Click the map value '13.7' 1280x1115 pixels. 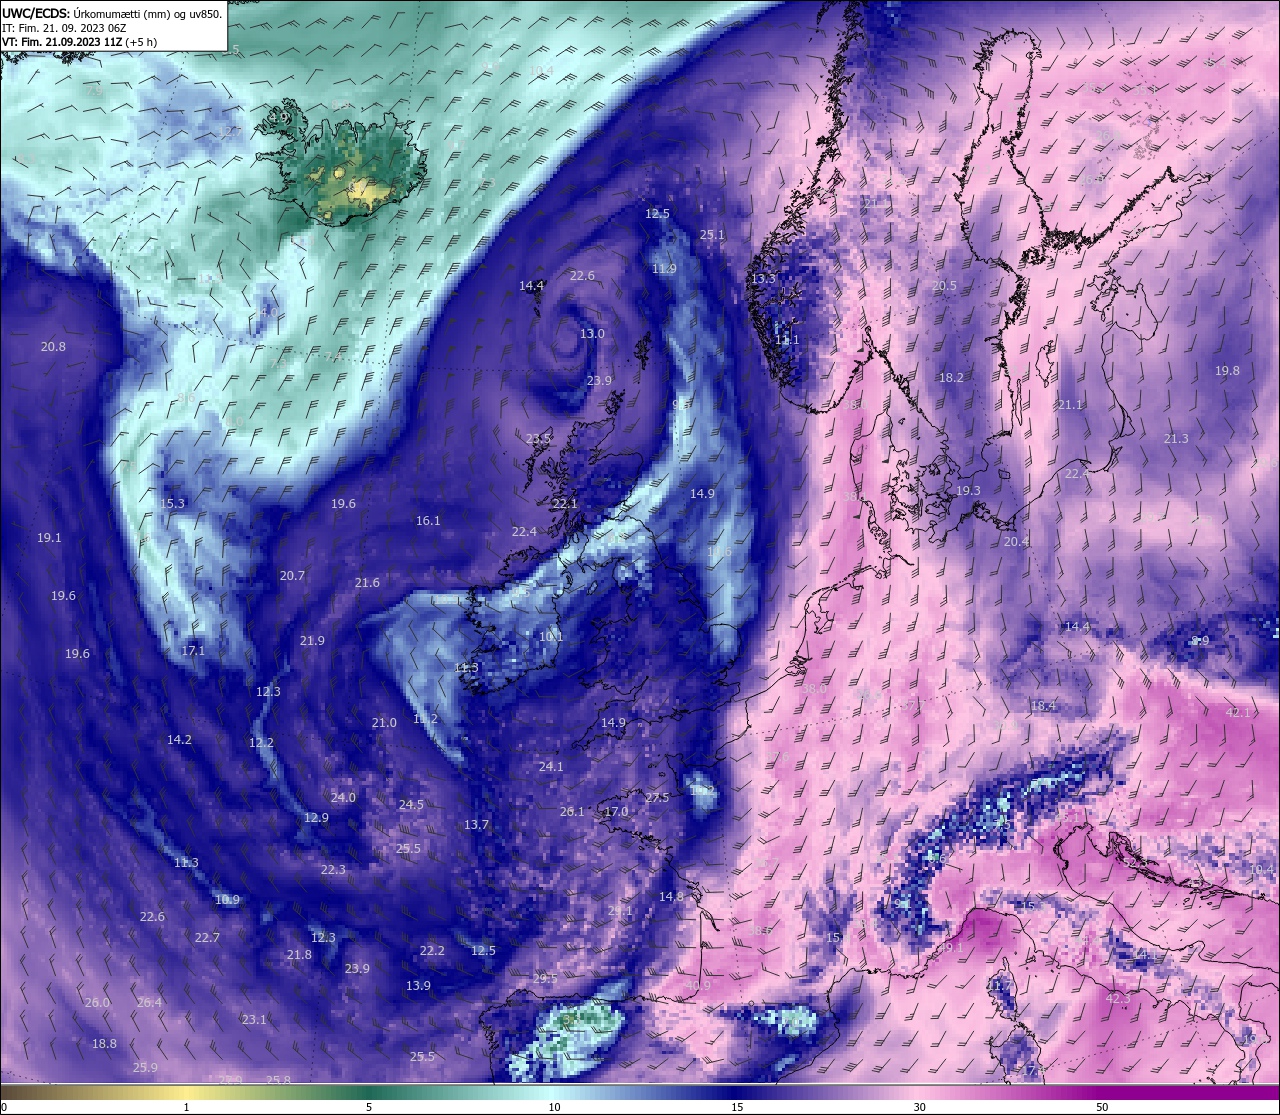tap(476, 825)
